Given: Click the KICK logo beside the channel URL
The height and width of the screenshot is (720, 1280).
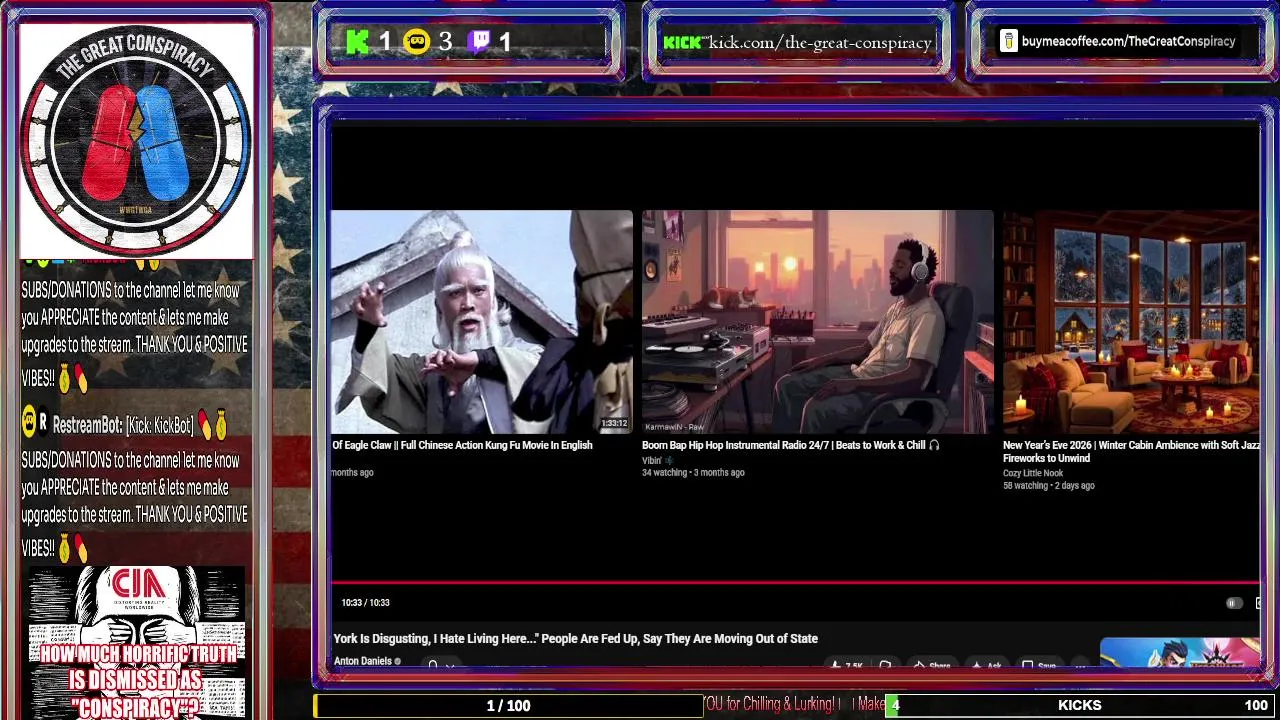Looking at the screenshot, I should click(x=682, y=42).
